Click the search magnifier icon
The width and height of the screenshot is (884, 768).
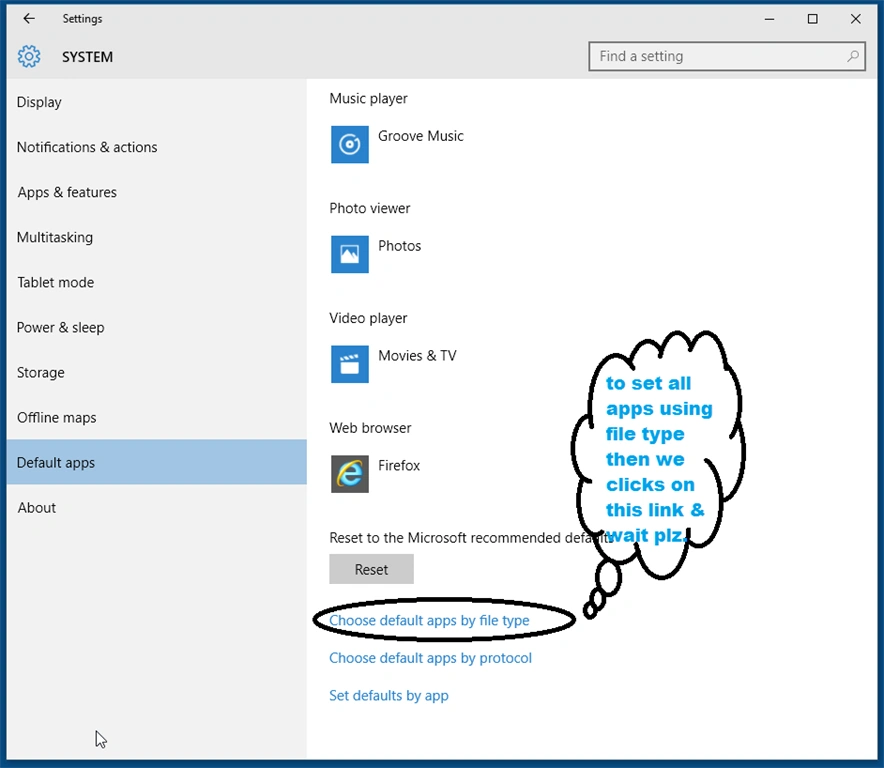pos(852,56)
